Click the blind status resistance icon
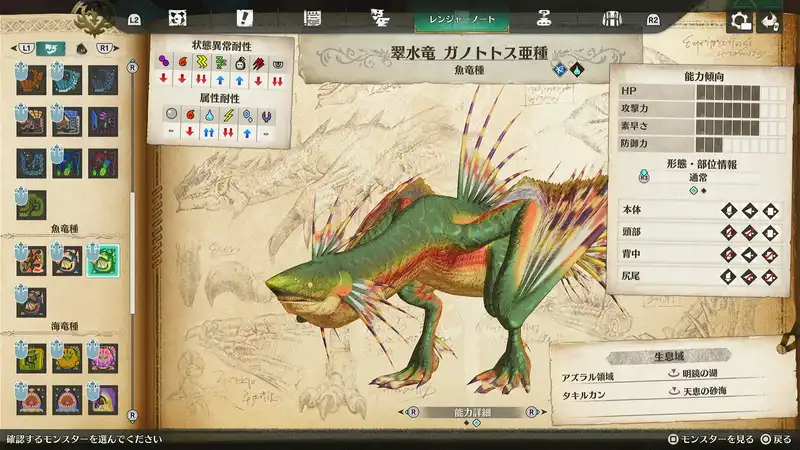The height and width of the screenshot is (450, 800). click(x=278, y=63)
